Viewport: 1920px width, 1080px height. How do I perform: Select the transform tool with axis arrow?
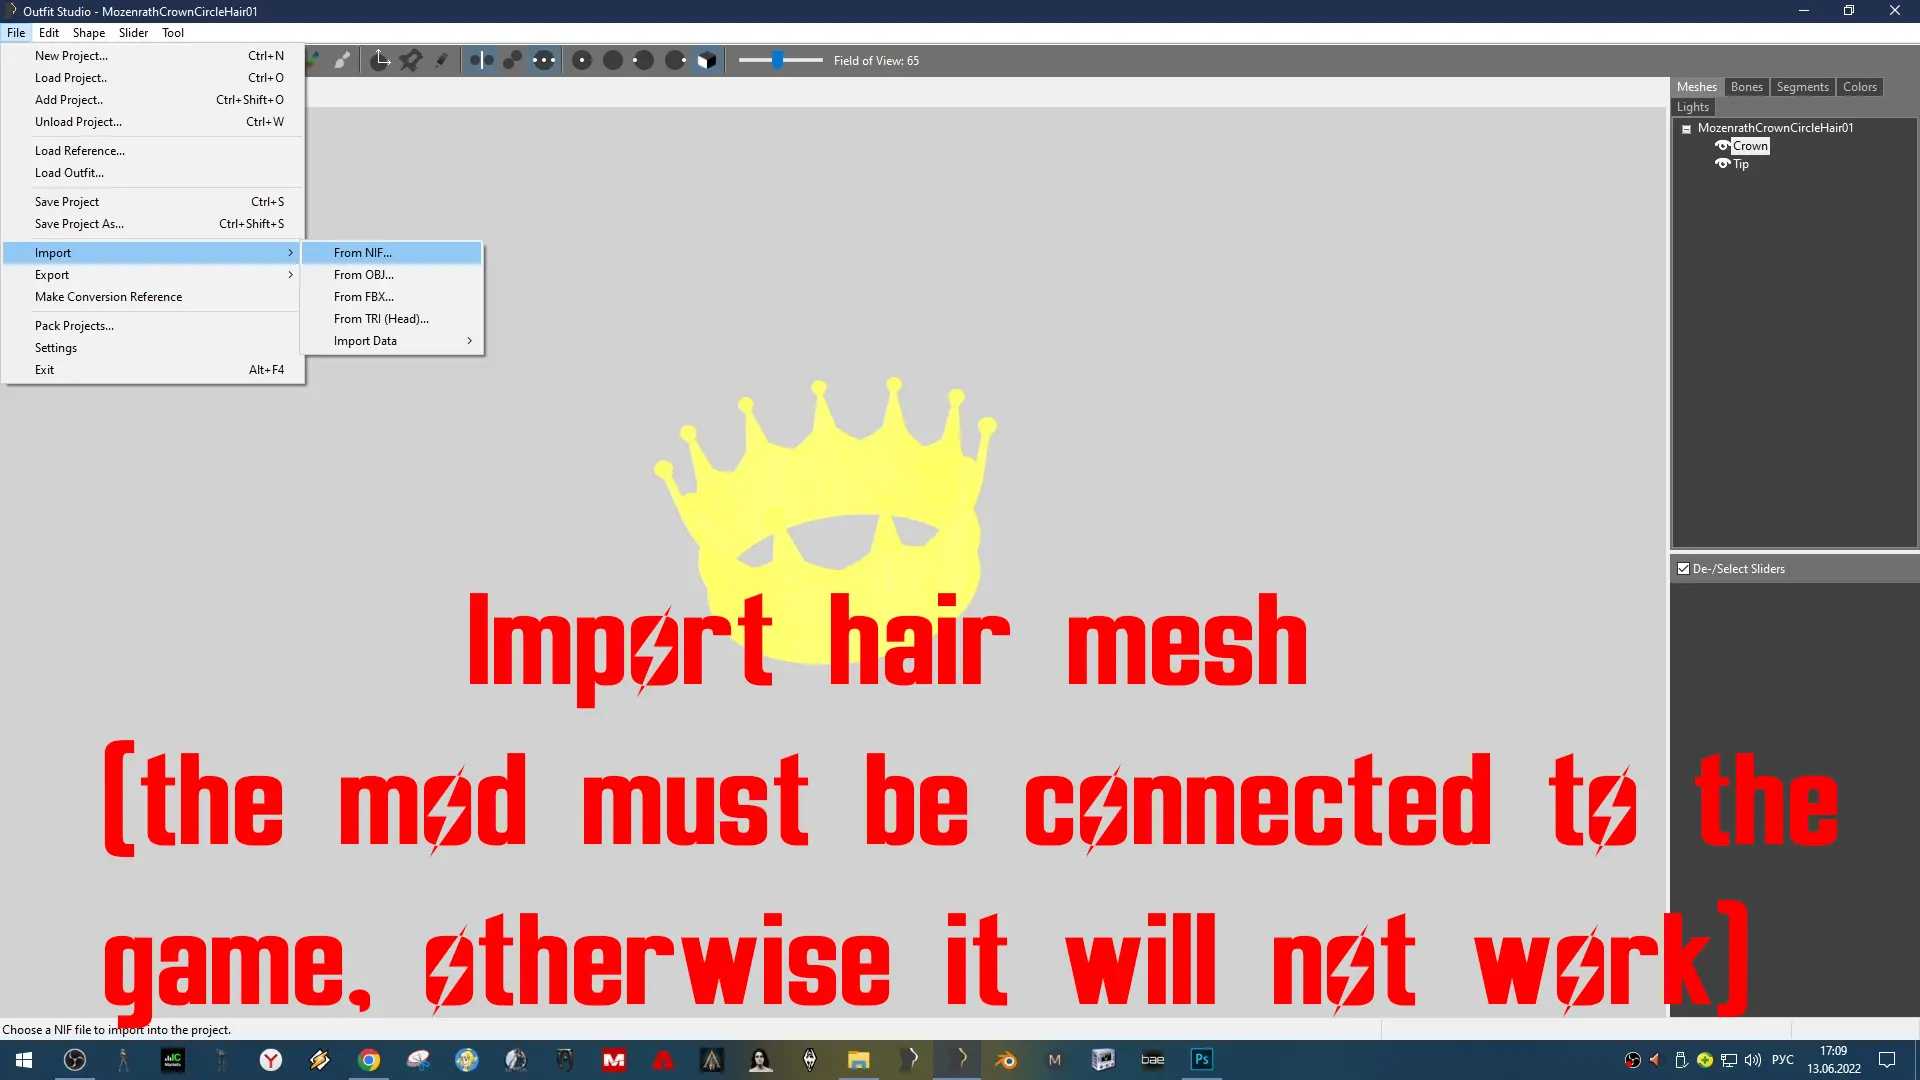380,60
